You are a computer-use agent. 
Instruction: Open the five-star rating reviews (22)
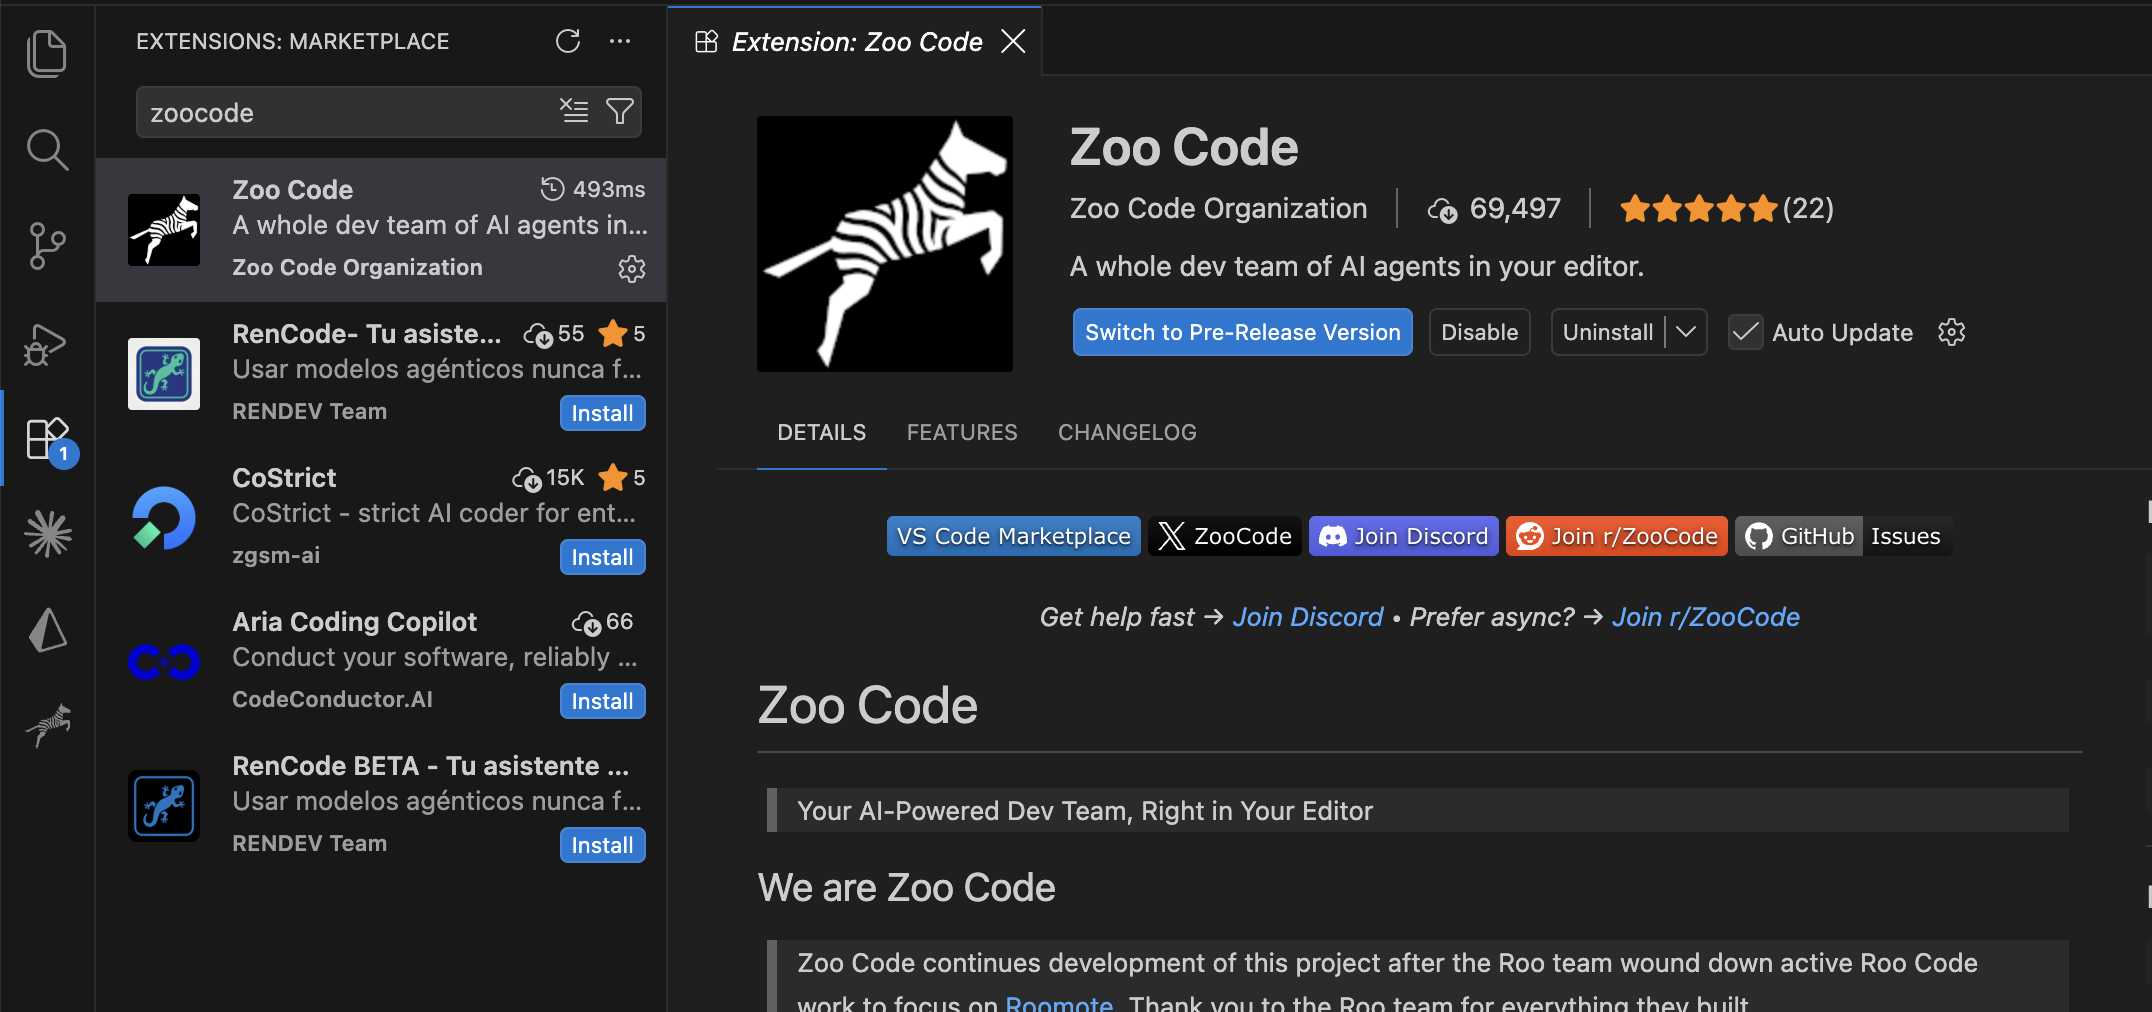(1727, 208)
